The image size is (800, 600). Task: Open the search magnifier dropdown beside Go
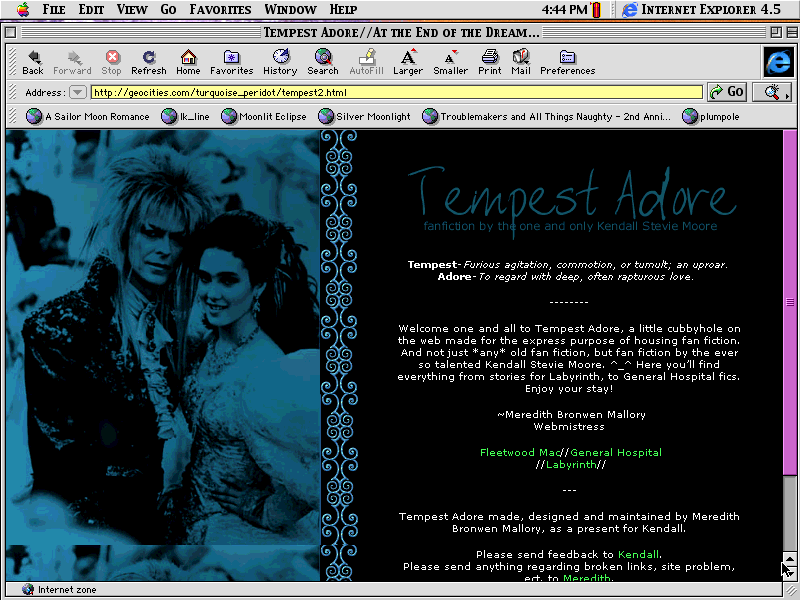pyautogui.click(x=772, y=92)
